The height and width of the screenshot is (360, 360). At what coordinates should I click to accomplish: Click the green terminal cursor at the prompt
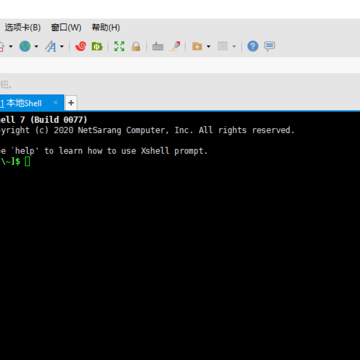[x=27, y=162]
